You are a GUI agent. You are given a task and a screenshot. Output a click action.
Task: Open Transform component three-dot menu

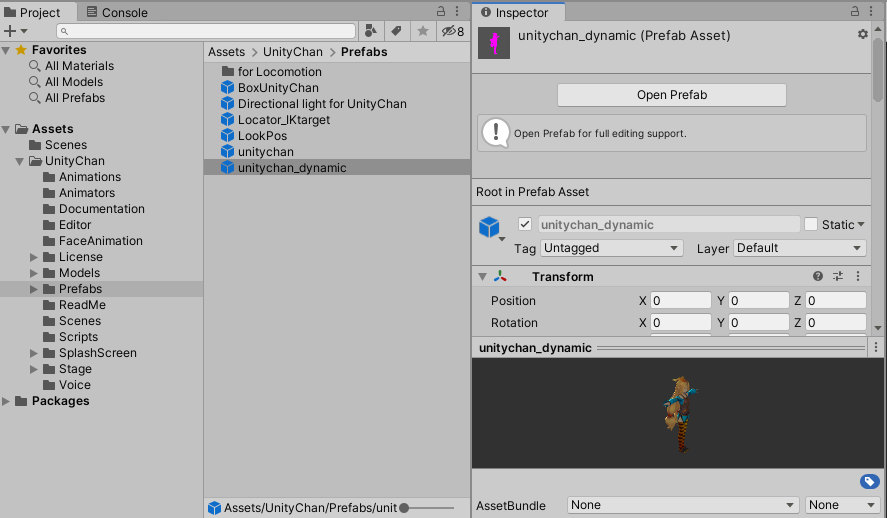(858, 276)
